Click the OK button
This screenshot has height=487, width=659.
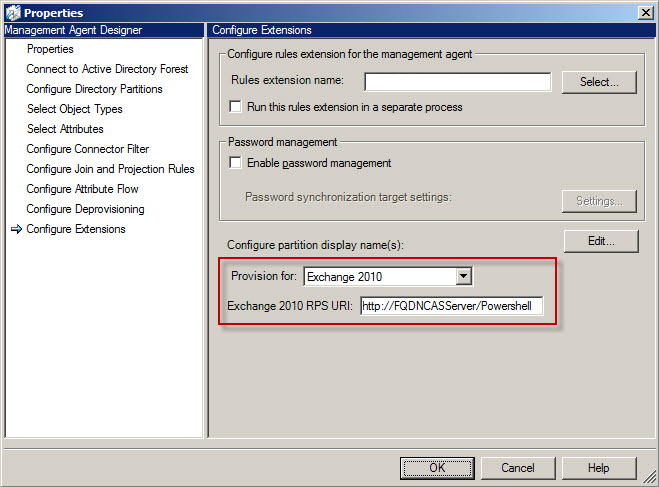(x=437, y=467)
